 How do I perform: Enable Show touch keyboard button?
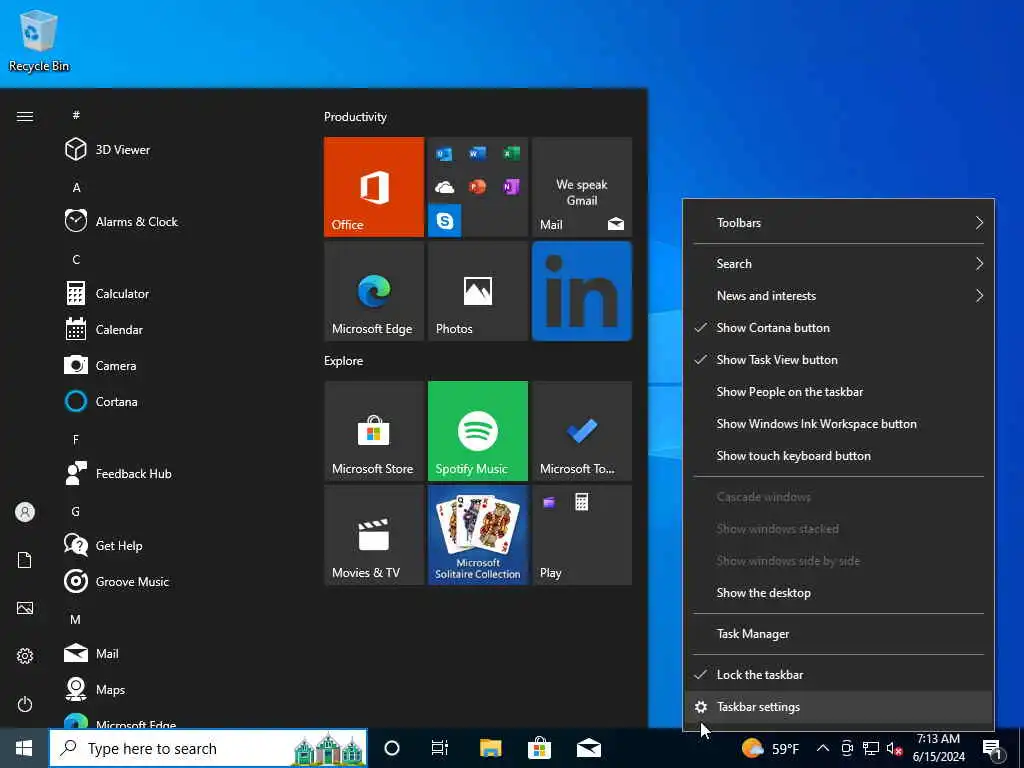click(x=839, y=456)
